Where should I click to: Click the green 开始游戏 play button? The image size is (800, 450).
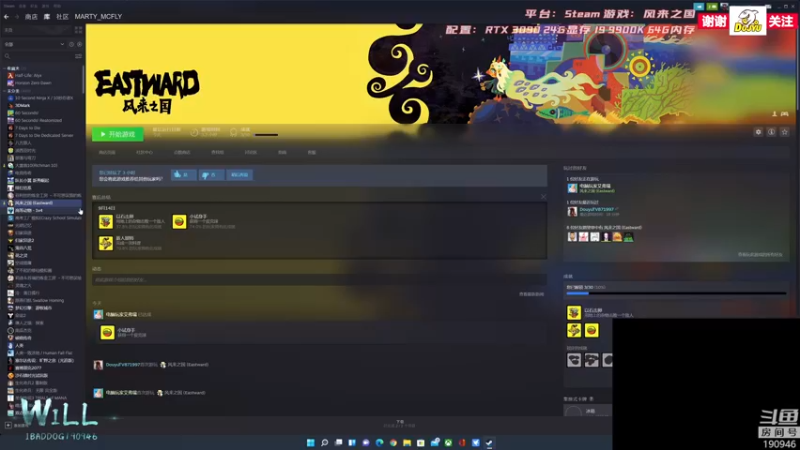click(117, 134)
